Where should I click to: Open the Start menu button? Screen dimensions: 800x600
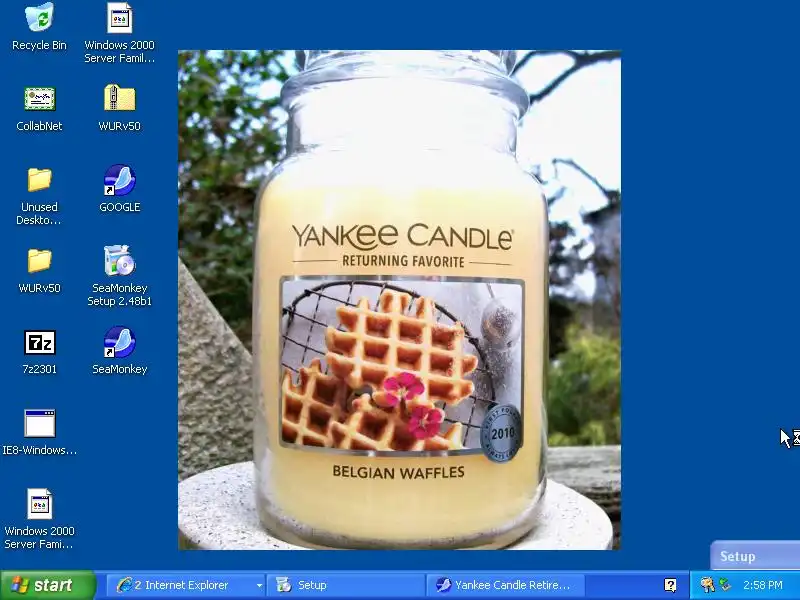pyautogui.click(x=47, y=585)
